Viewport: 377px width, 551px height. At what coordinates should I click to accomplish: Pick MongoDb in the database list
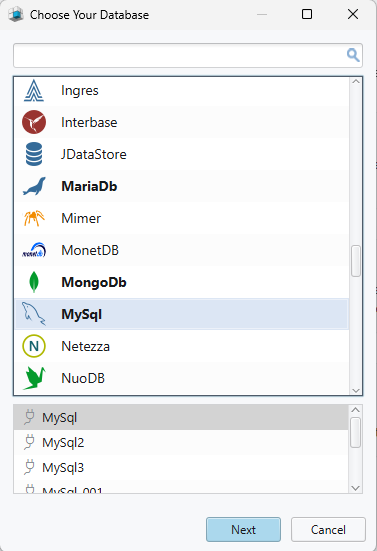[182, 282]
